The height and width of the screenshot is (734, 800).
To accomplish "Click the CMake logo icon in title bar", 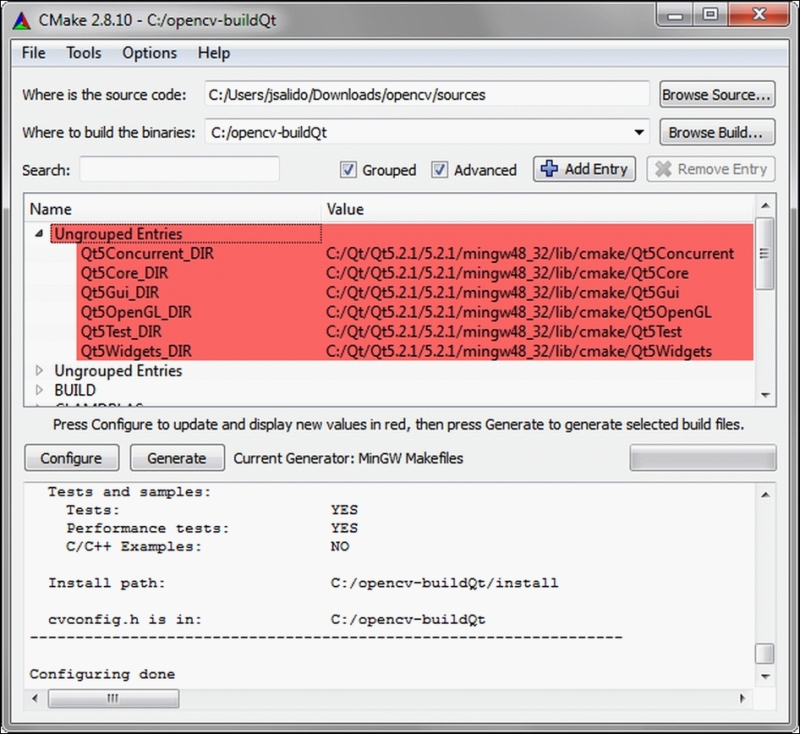I will pyautogui.click(x=21, y=20).
